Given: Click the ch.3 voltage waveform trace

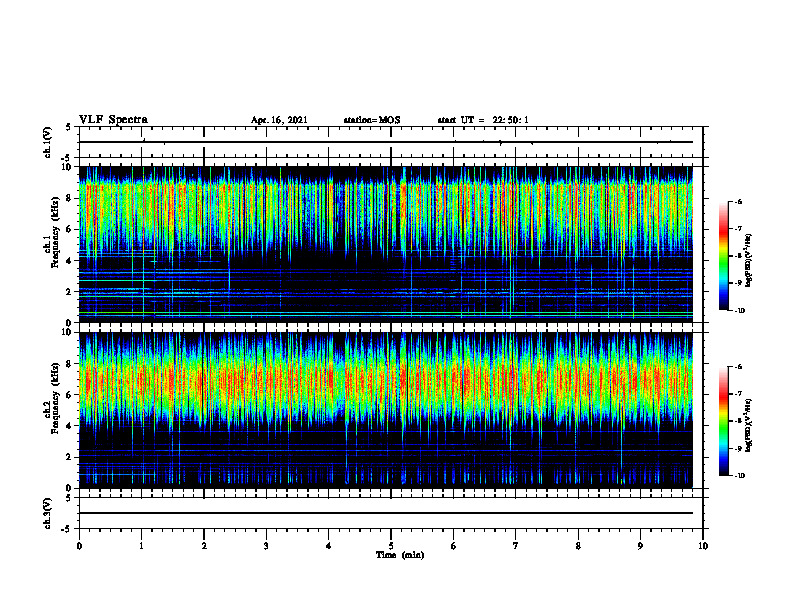Looking at the screenshot, I should coord(385,513).
